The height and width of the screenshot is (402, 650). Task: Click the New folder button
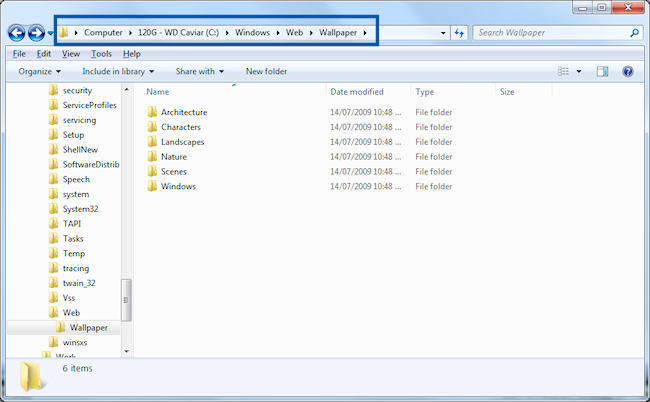coord(266,72)
